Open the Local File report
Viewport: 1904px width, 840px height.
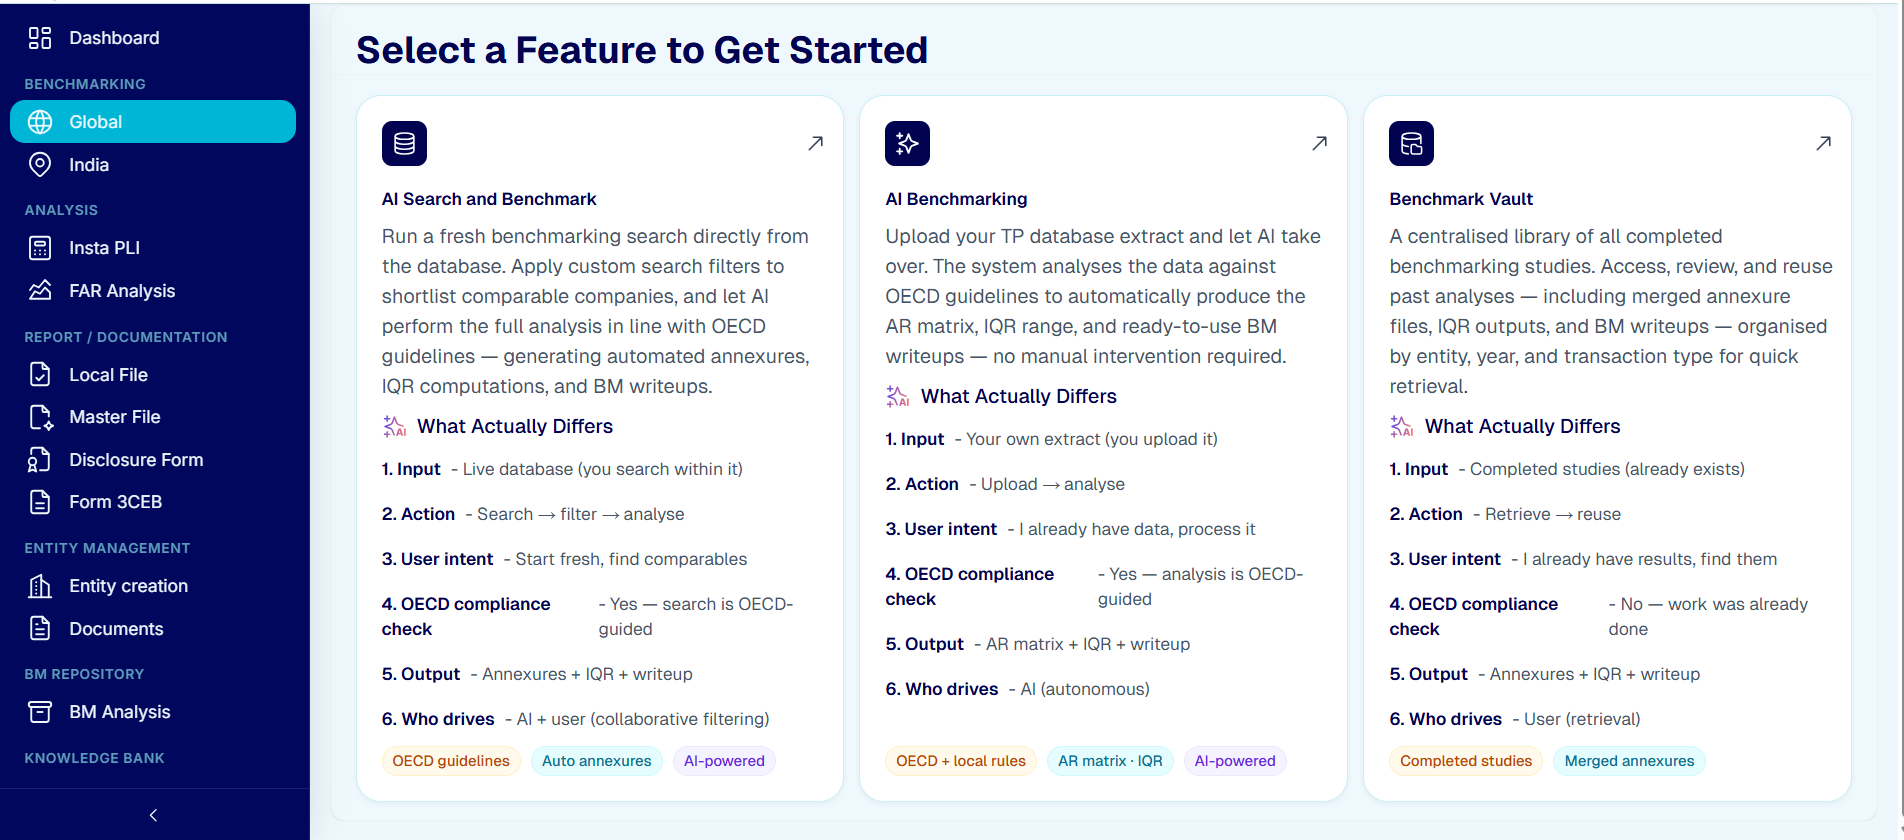point(153,375)
